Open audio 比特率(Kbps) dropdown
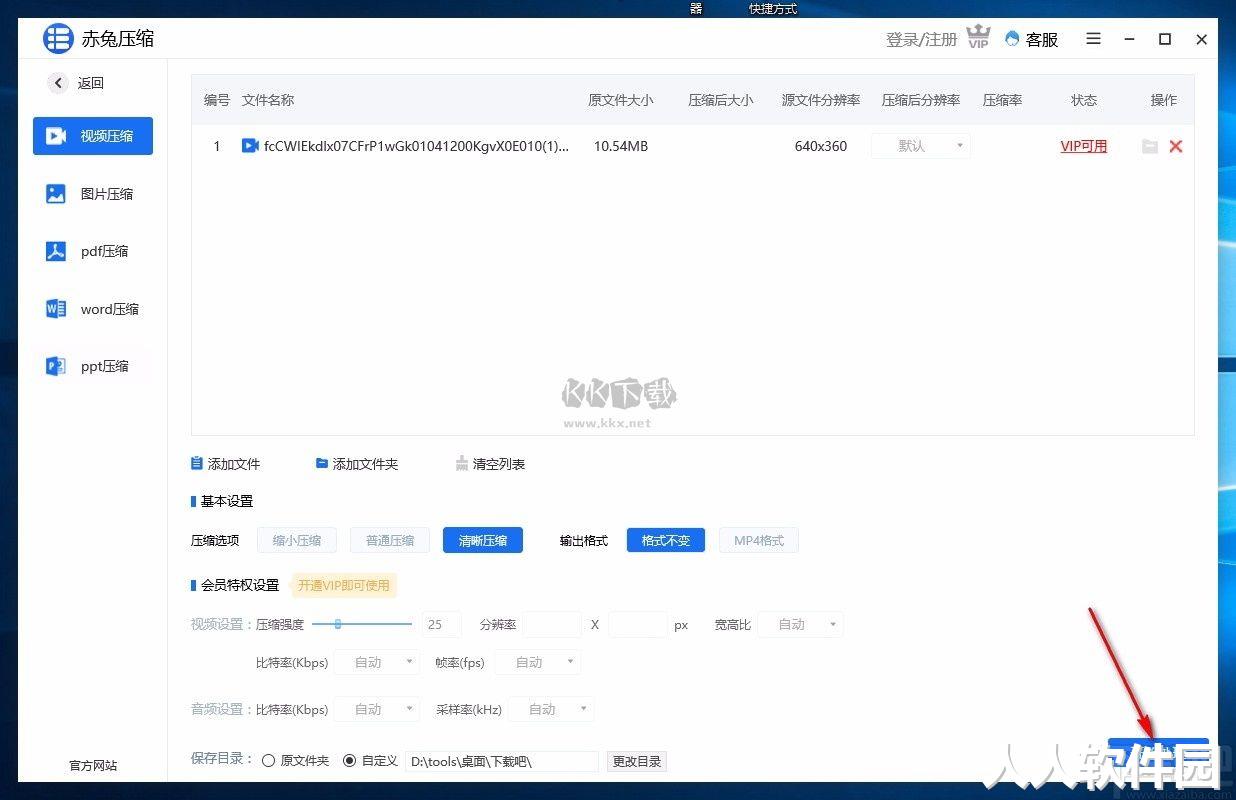The height and width of the screenshot is (800, 1236). pyautogui.click(x=376, y=709)
